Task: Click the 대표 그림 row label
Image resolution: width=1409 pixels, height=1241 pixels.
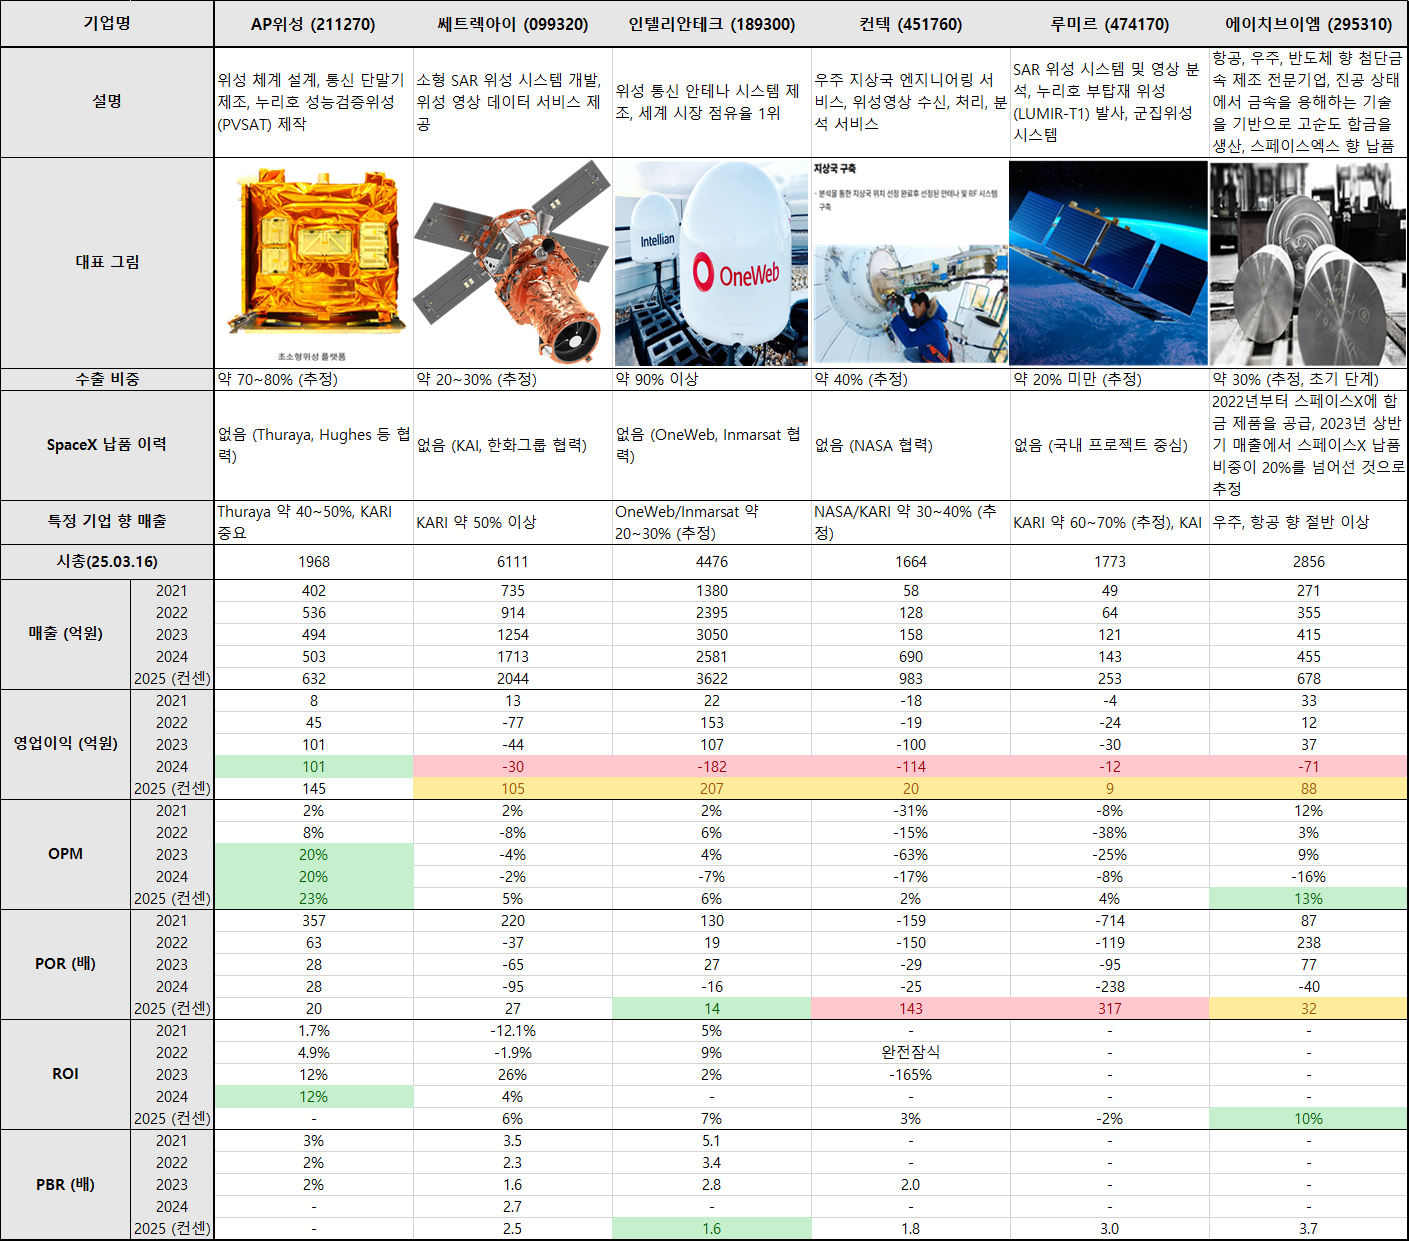Action: click(107, 262)
